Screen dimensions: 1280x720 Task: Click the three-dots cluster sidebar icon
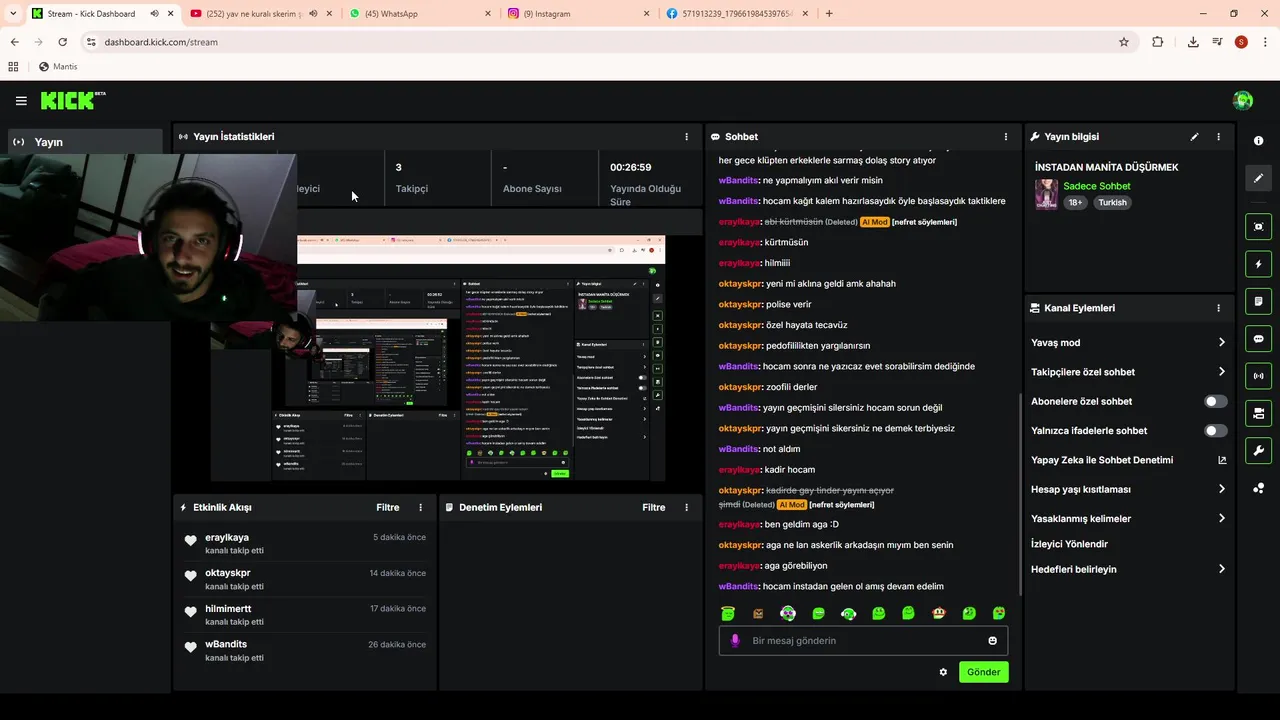click(1258, 488)
